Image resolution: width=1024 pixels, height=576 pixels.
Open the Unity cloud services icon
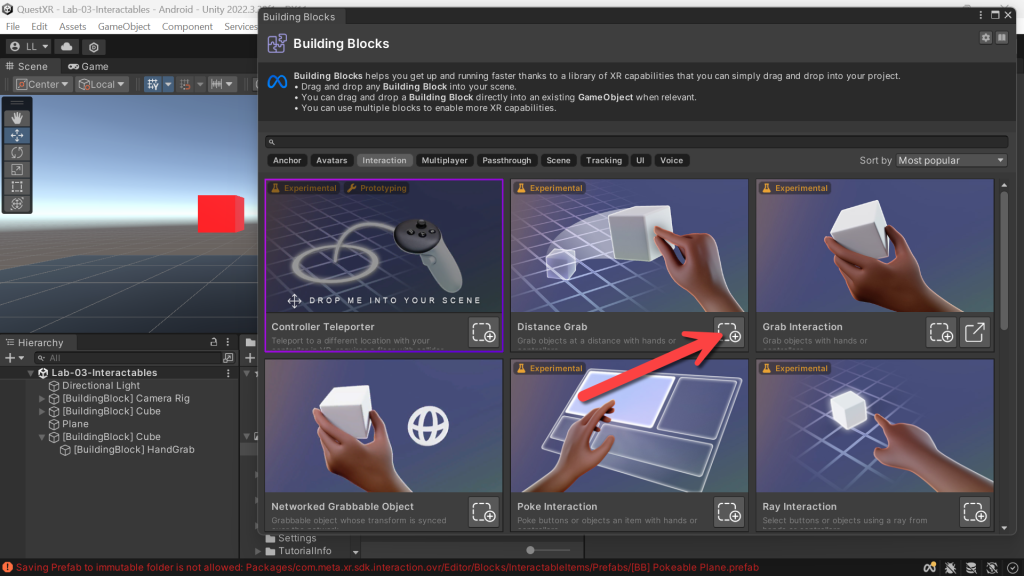(x=67, y=47)
